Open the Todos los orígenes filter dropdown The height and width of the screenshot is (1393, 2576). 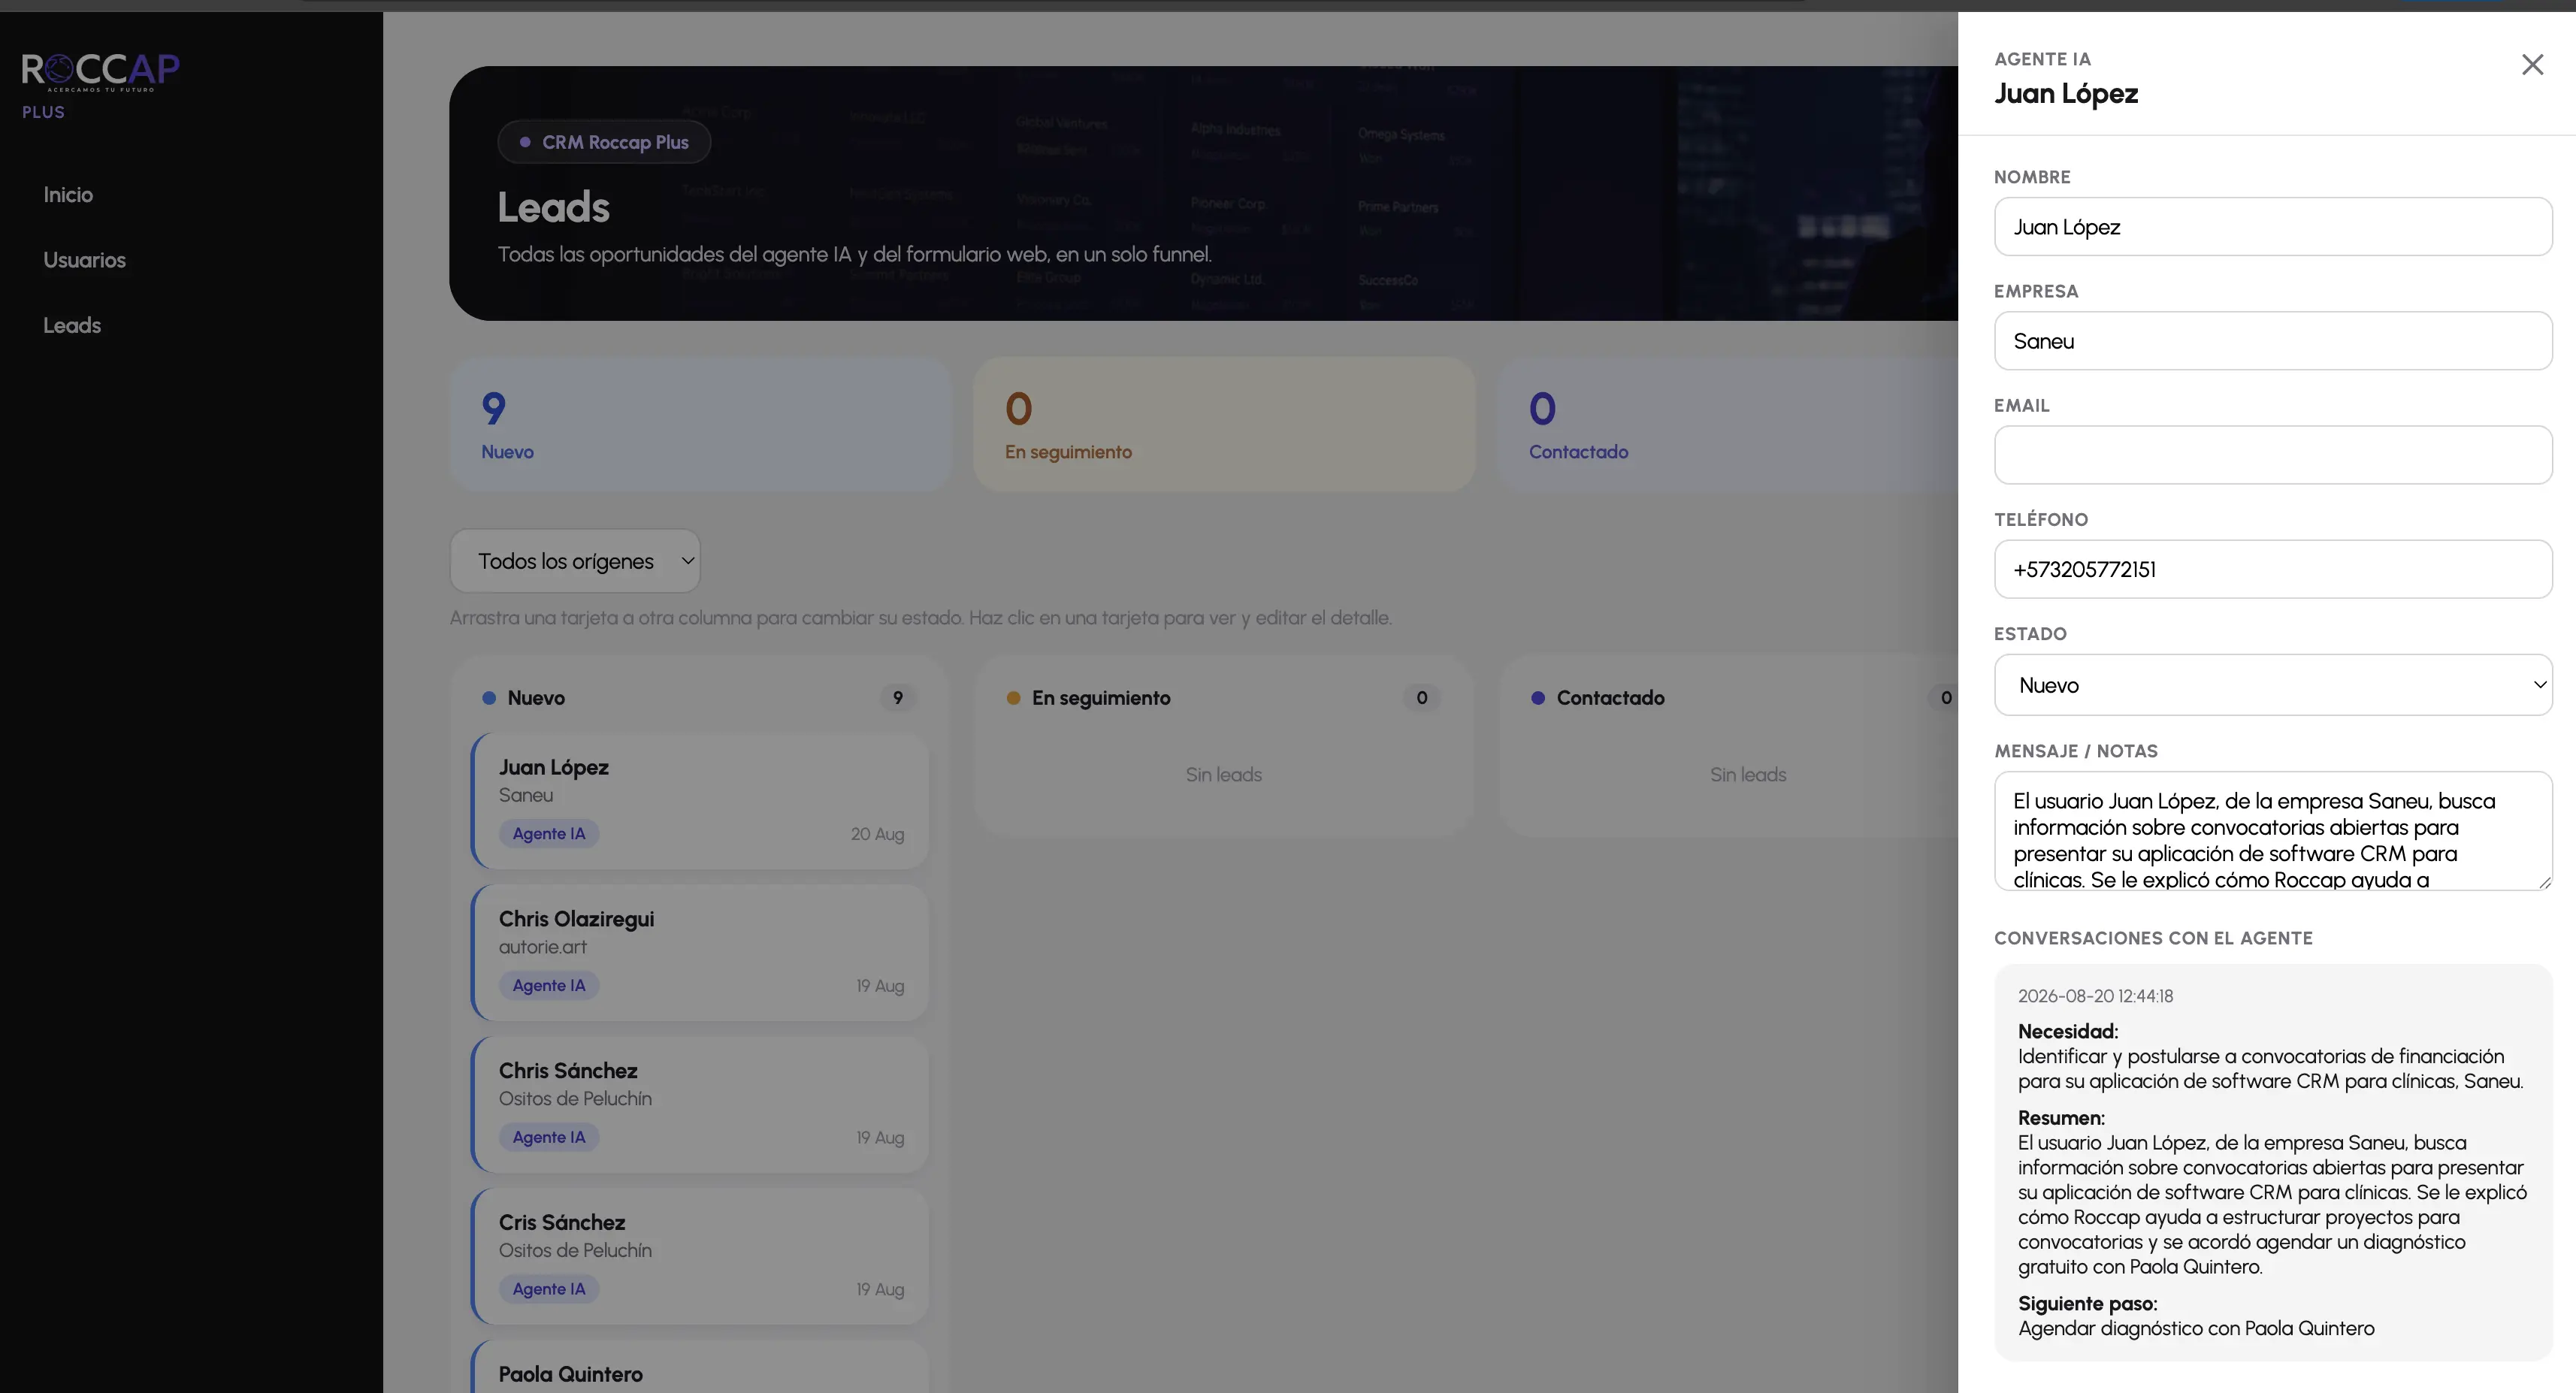(x=575, y=561)
